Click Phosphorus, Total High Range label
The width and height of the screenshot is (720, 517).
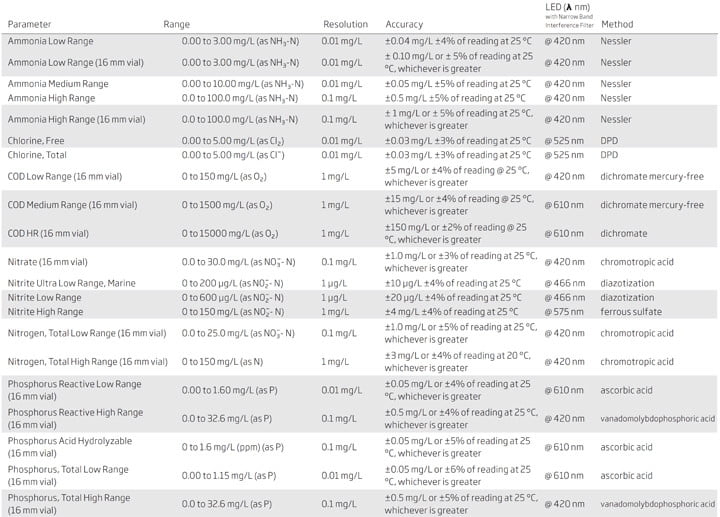[x=69, y=504]
